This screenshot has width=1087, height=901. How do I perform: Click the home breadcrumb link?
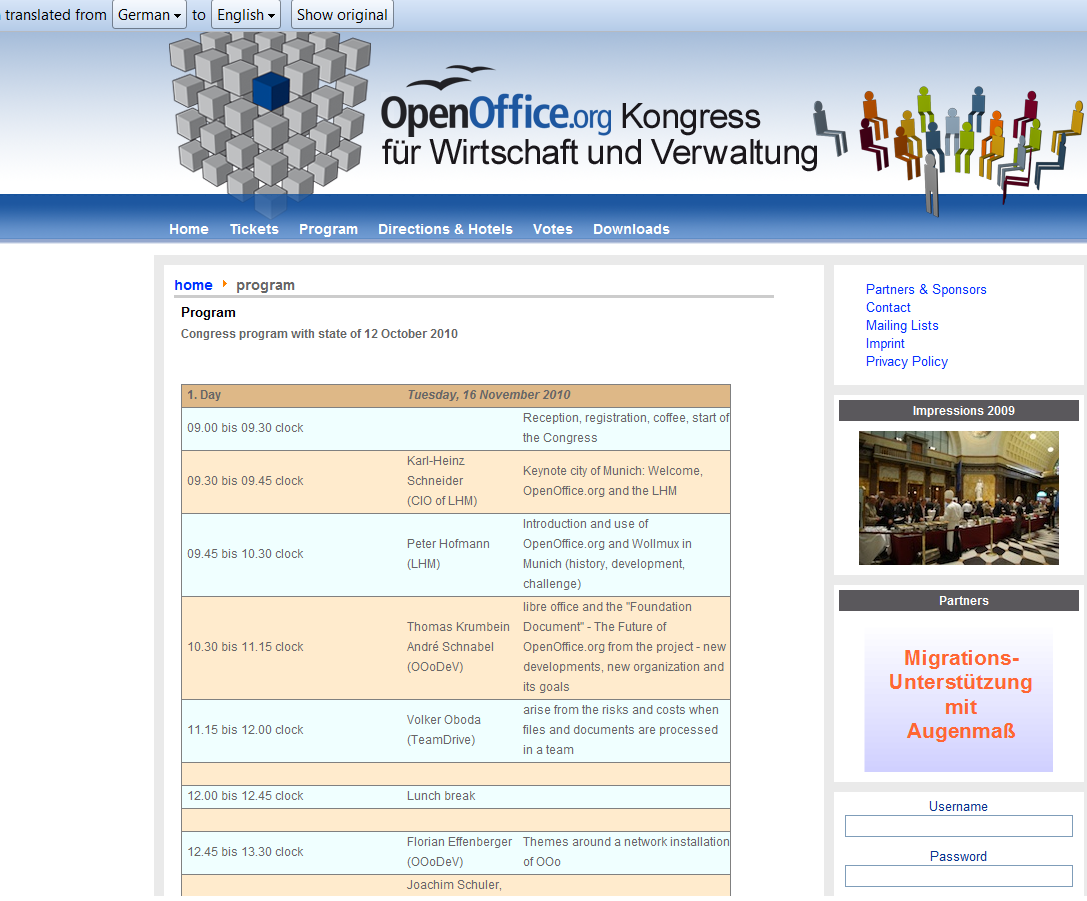tap(193, 285)
